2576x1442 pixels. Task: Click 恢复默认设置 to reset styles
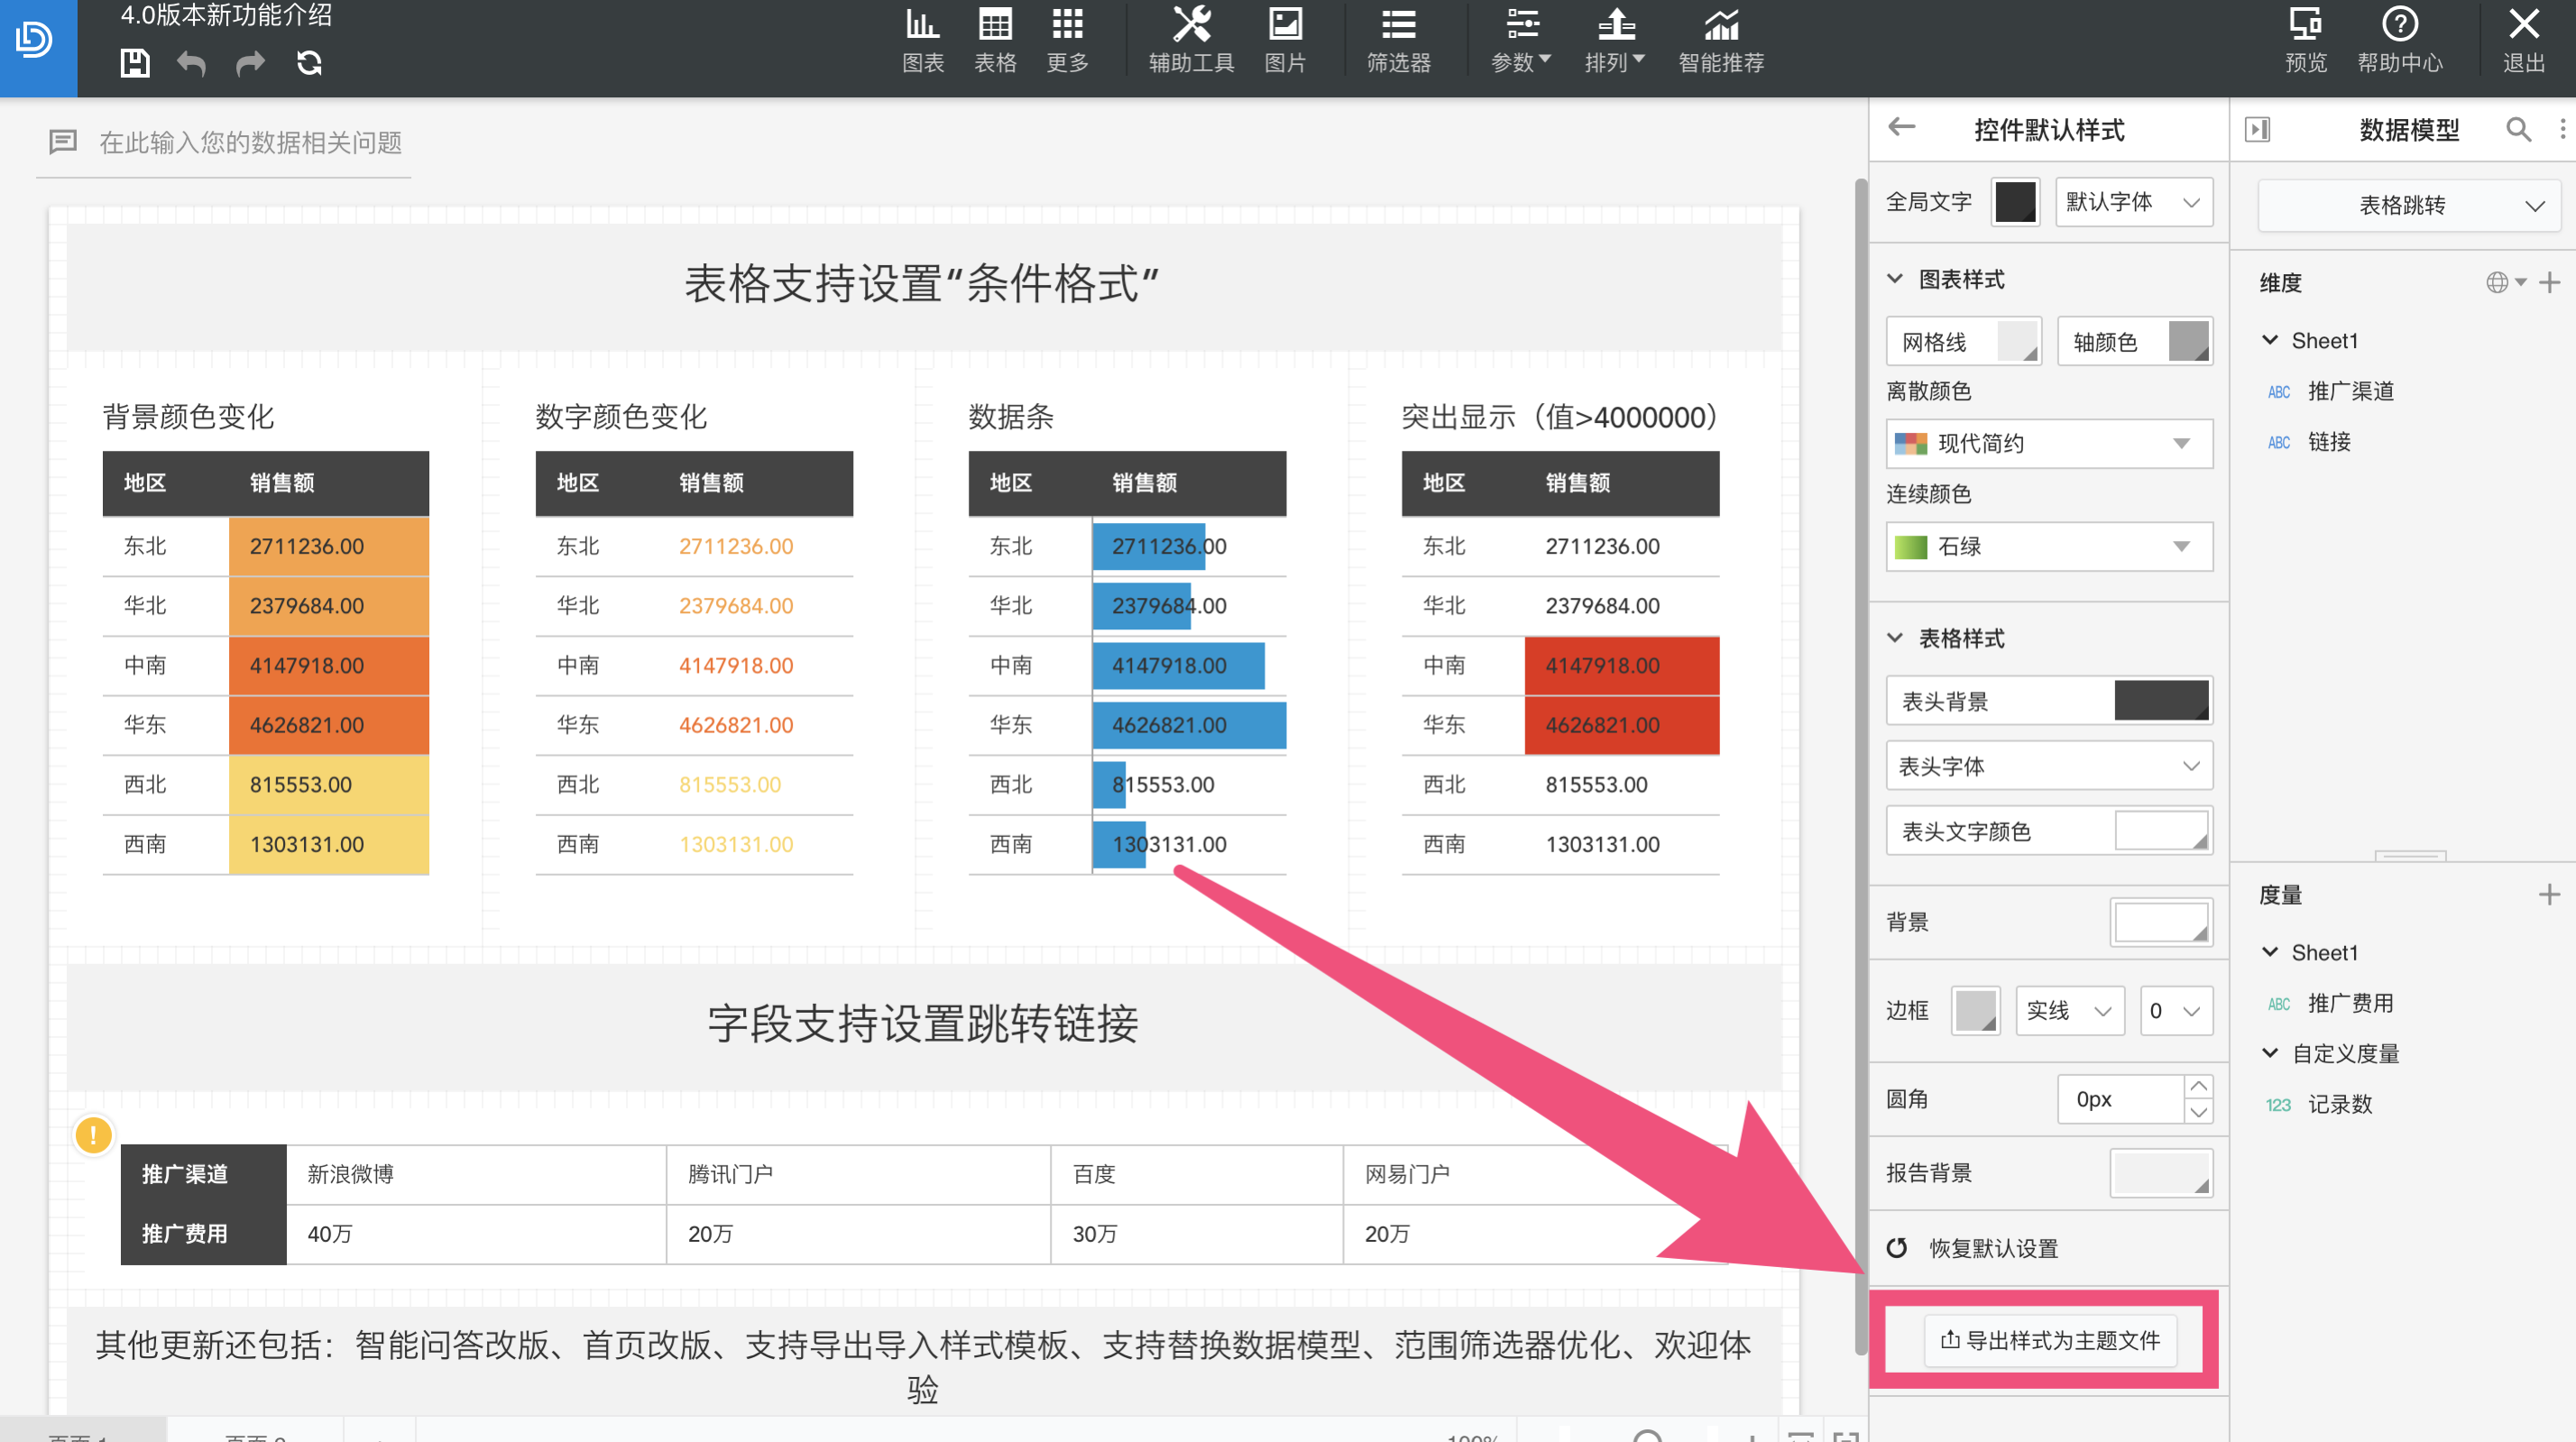pyautogui.click(x=1972, y=1248)
